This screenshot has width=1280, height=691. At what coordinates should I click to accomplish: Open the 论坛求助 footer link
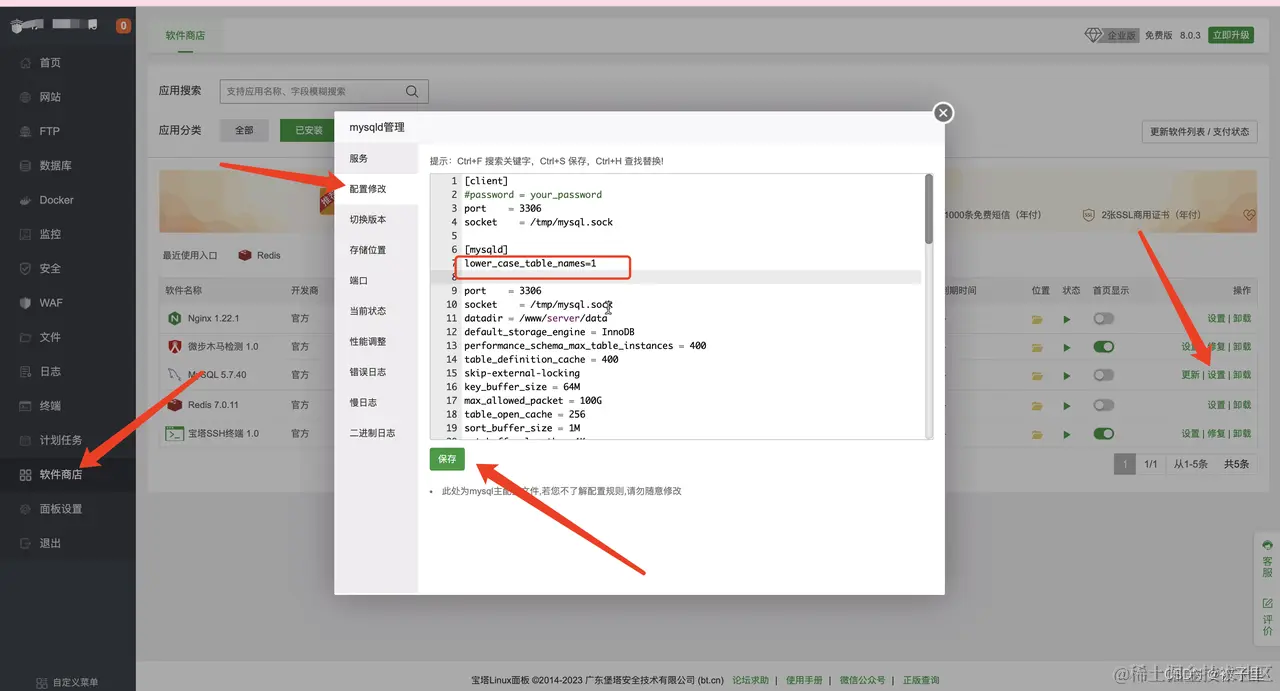[x=750, y=680]
